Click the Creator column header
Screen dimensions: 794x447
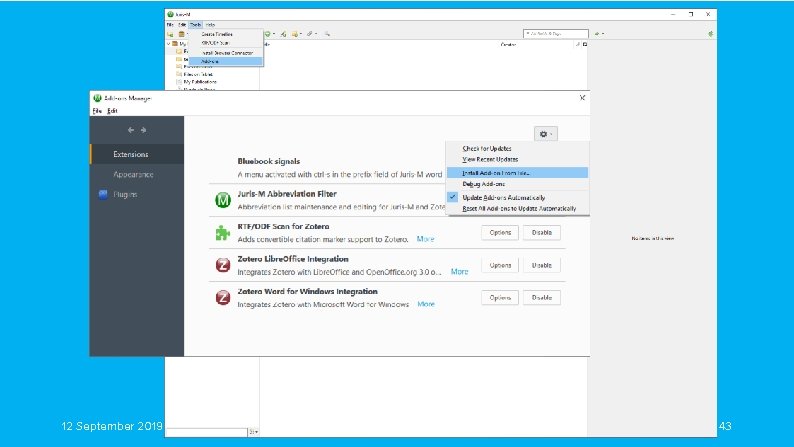click(x=508, y=45)
